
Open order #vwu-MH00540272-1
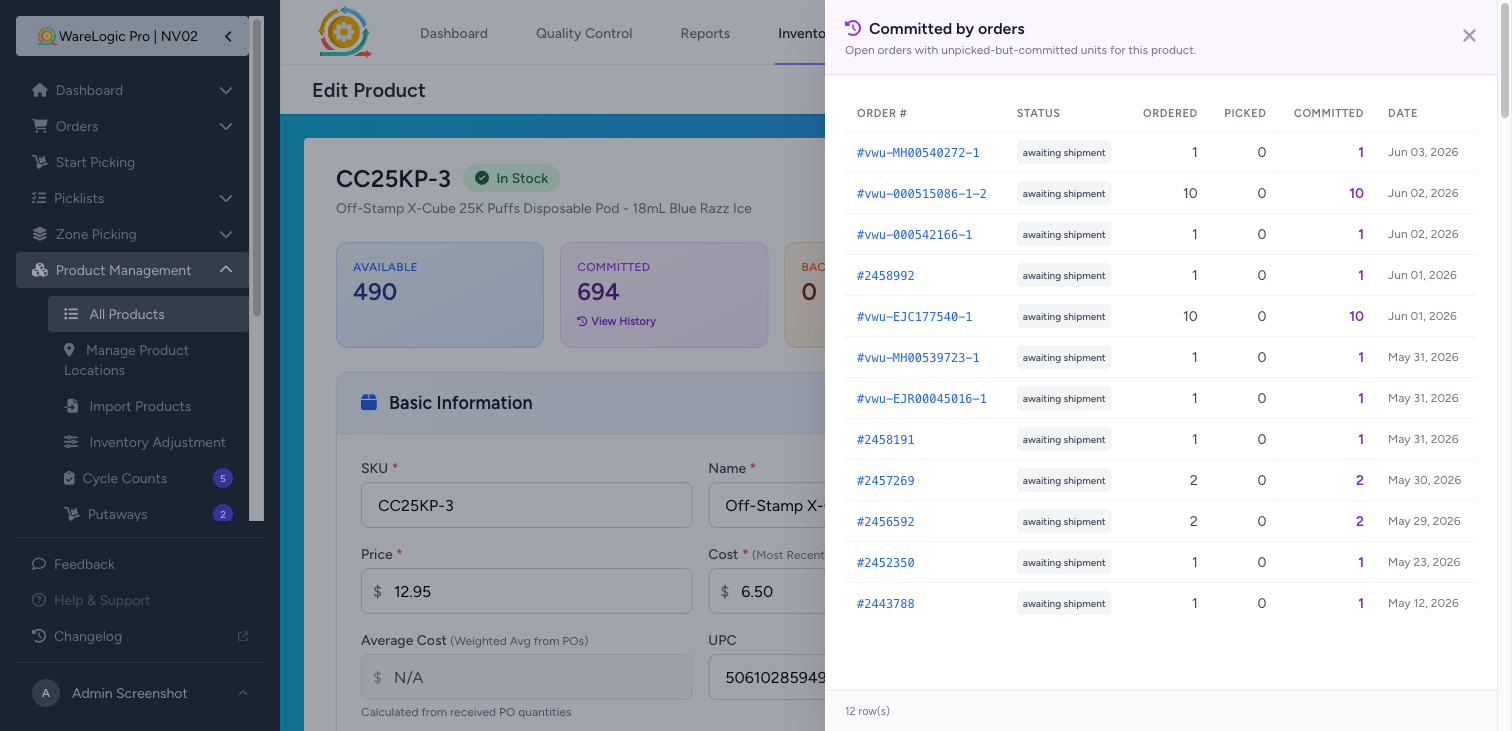[918, 153]
